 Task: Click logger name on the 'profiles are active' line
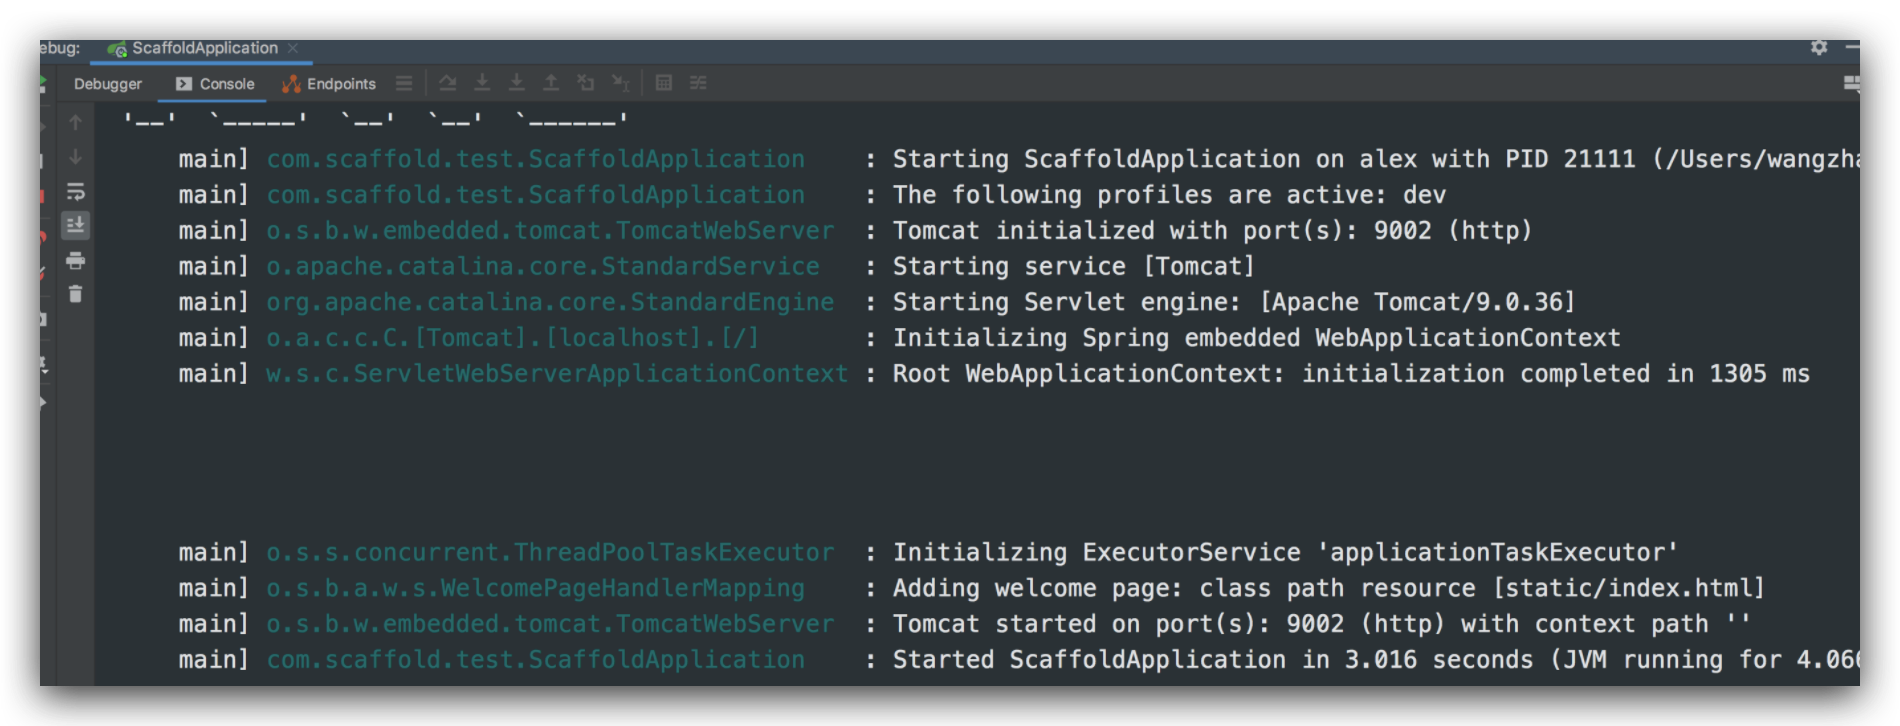pyautogui.click(x=535, y=195)
